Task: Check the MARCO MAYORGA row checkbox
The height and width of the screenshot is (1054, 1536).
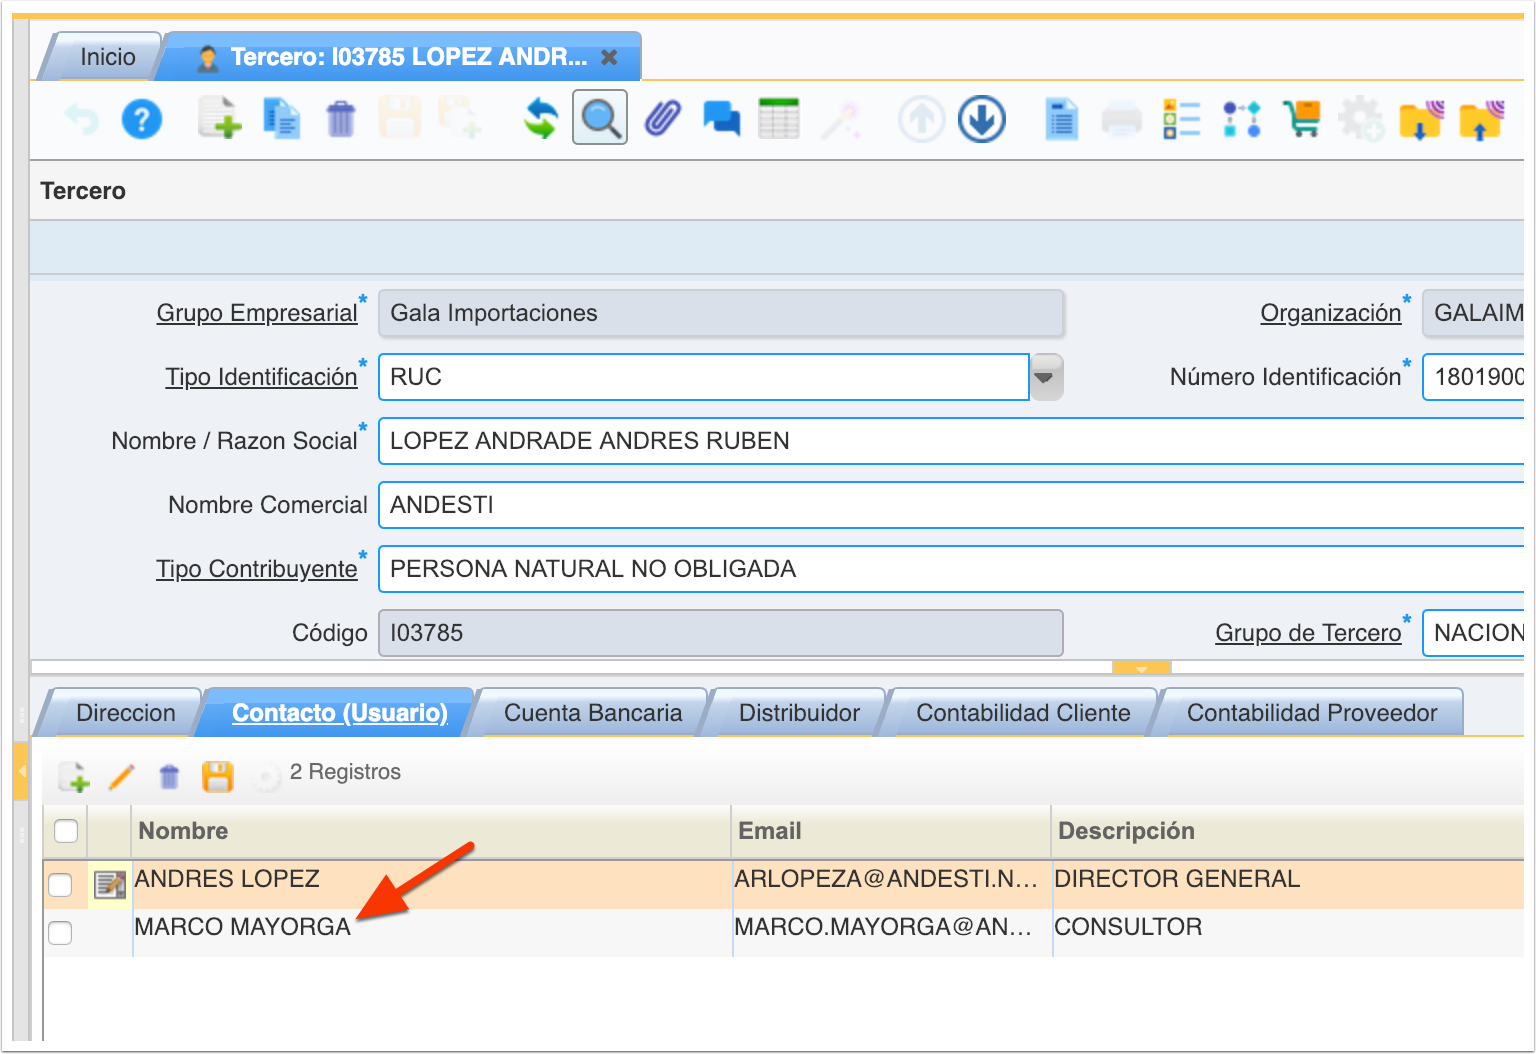Action: coord(61,932)
